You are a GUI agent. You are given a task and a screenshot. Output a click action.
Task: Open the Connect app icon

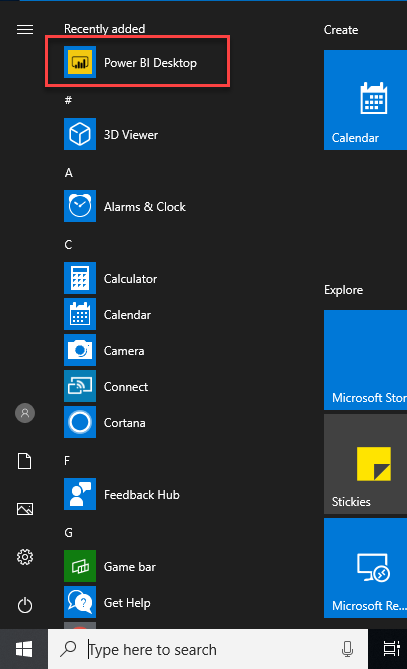pos(80,386)
